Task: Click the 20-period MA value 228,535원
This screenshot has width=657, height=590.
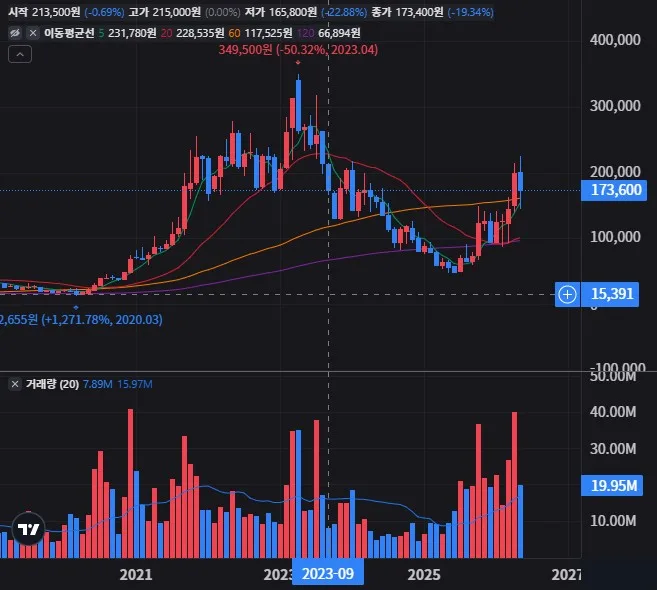Action: pyautogui.click(x=200, y=33)
